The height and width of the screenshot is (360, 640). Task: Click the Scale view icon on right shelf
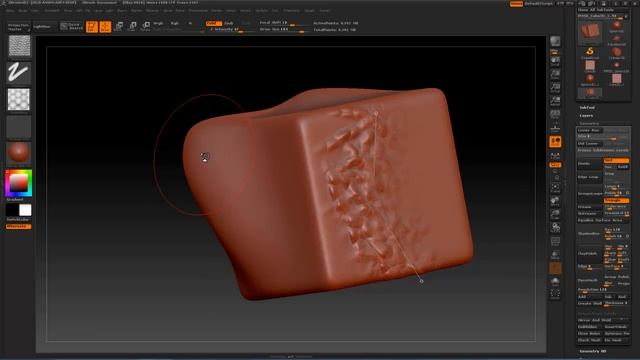tap(555, 214)
